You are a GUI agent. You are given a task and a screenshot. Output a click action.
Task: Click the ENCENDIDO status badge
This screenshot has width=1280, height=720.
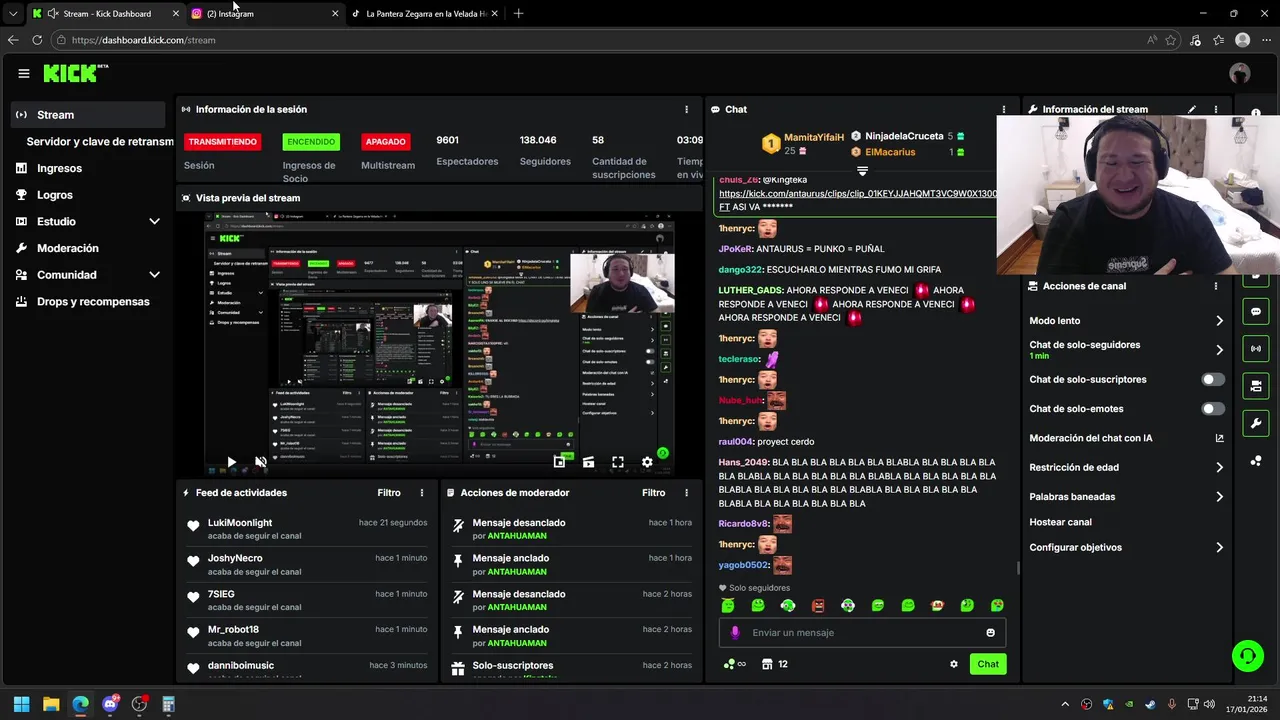[311, 142]
